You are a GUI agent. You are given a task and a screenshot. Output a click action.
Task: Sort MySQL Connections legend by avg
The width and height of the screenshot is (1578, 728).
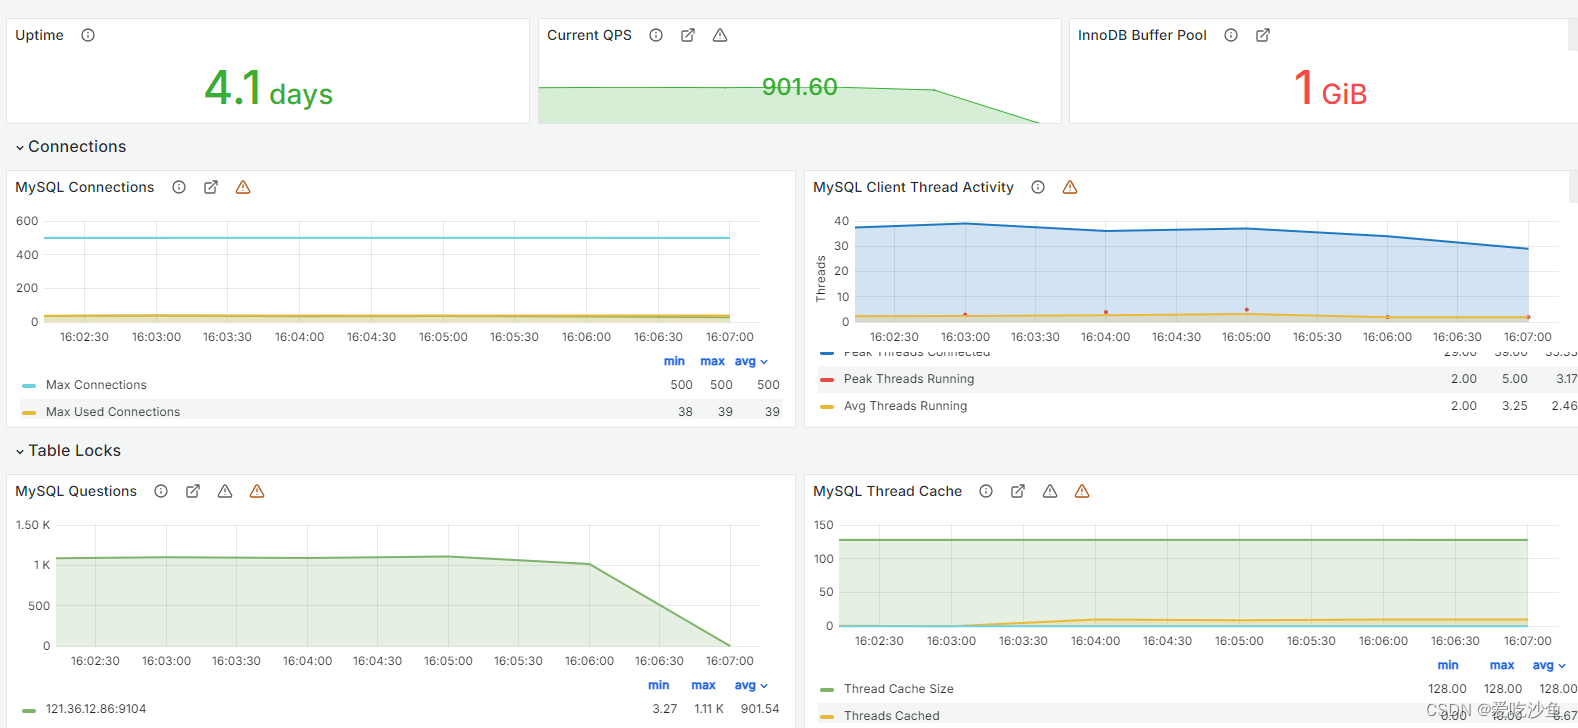coord(751,361)
